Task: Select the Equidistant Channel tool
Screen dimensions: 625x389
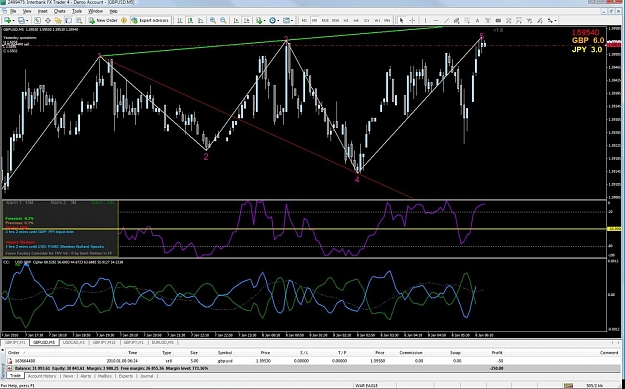Action: (x=456, y=20)
